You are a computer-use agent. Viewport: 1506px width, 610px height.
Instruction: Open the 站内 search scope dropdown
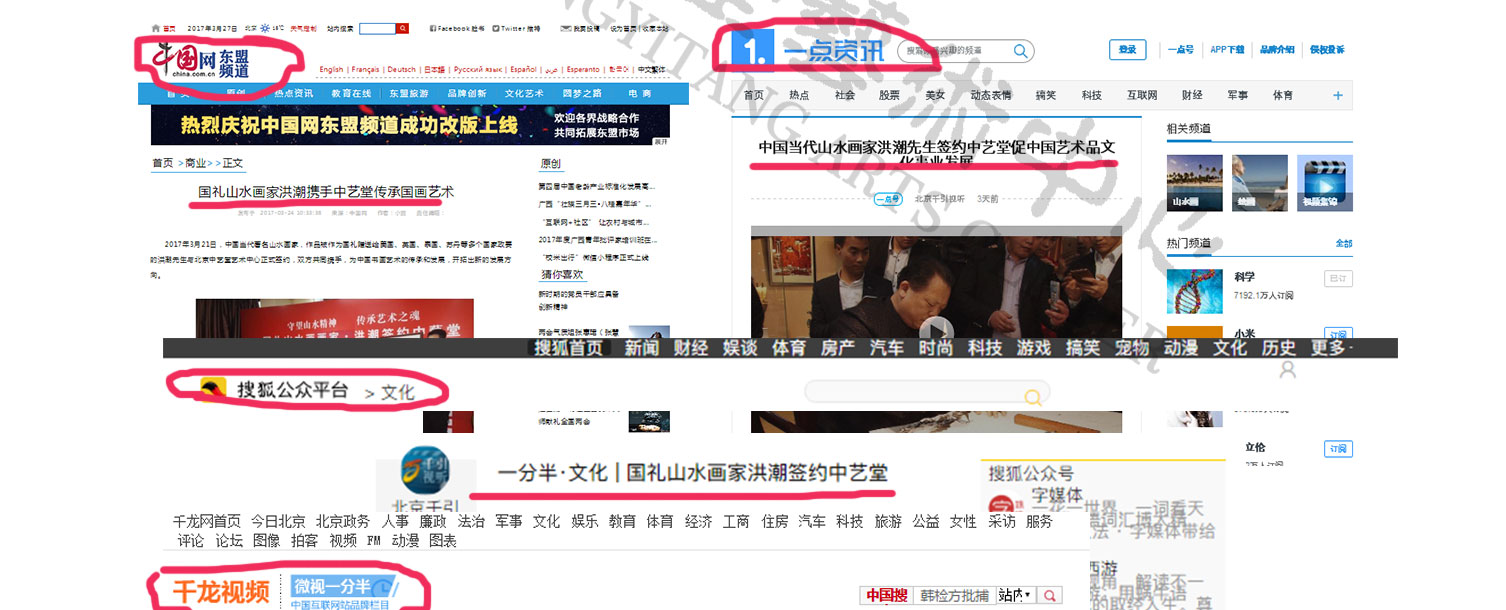(x=1016, y=596)
